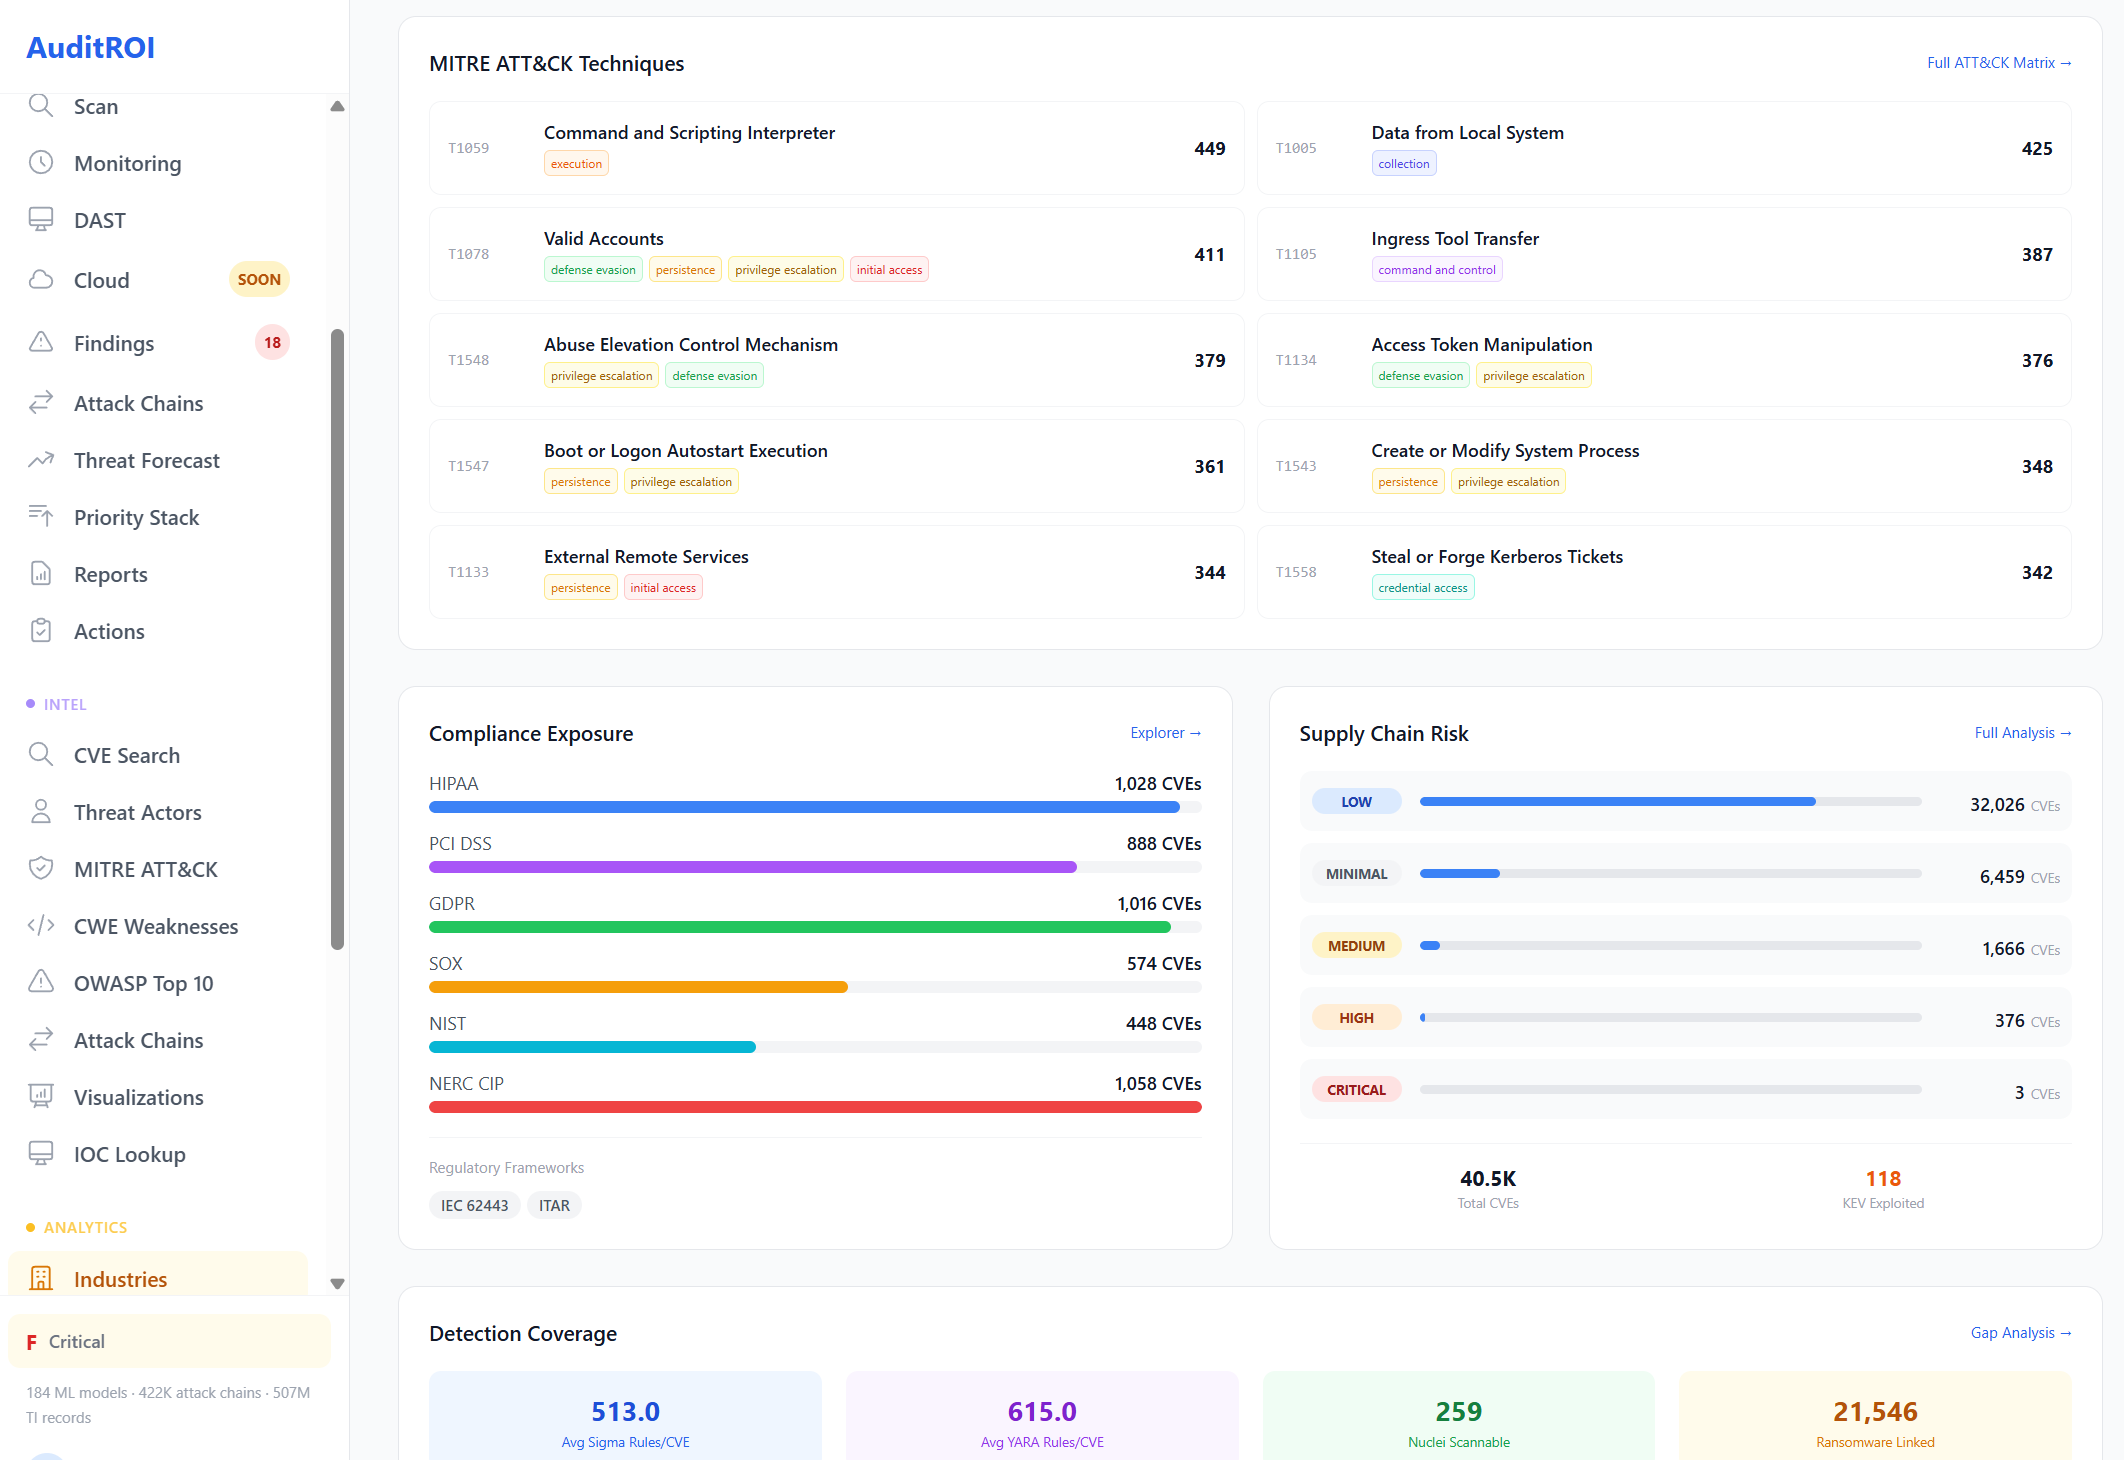Click the CWE Weaknesses code icon
The width and height of the screenshot is (2124, 1460).
(x=41, y=926)
